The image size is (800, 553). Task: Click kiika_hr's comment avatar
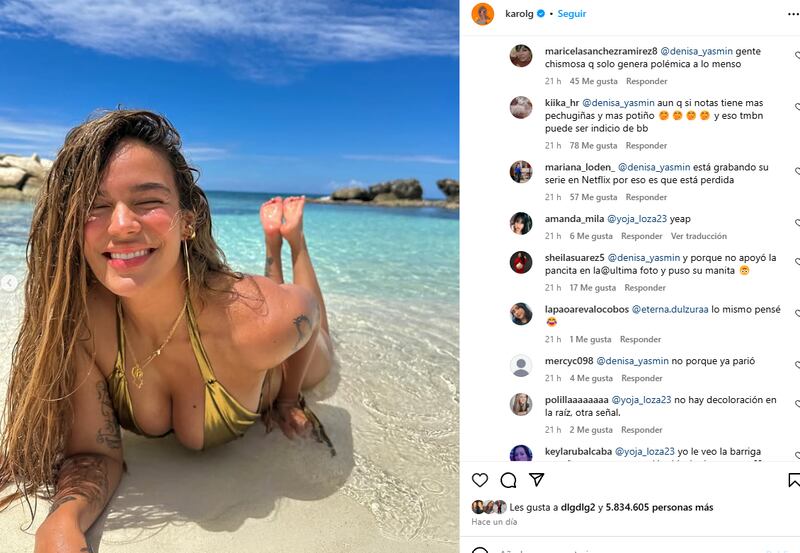point(521,108)
